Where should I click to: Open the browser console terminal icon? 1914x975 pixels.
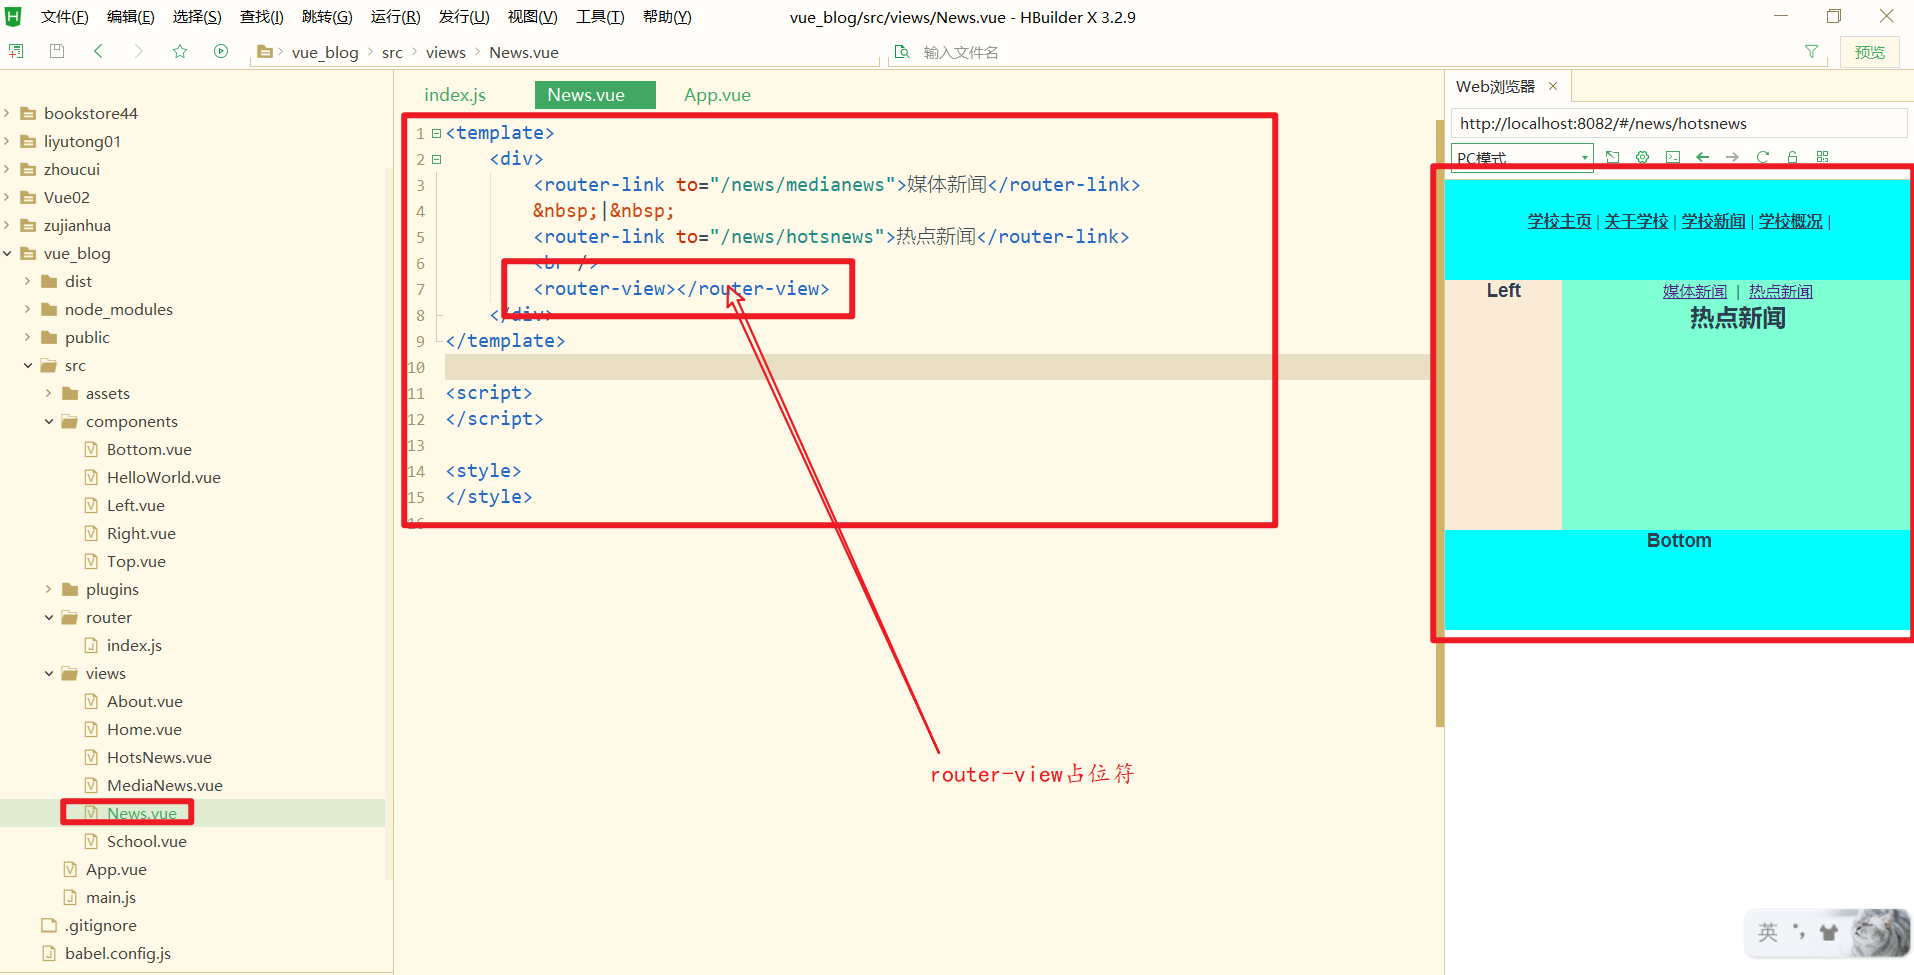(1673, 157)
